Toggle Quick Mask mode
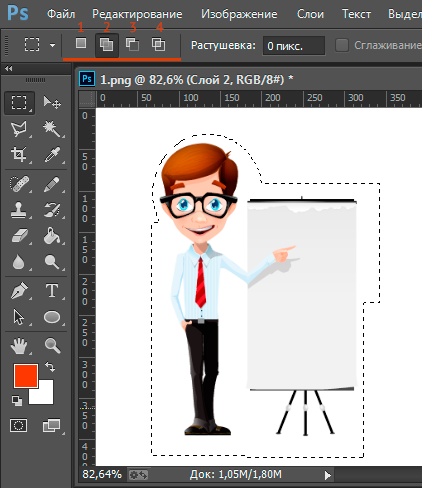The height and width of the screenshot is (488, 422). [x=18, y=425]
